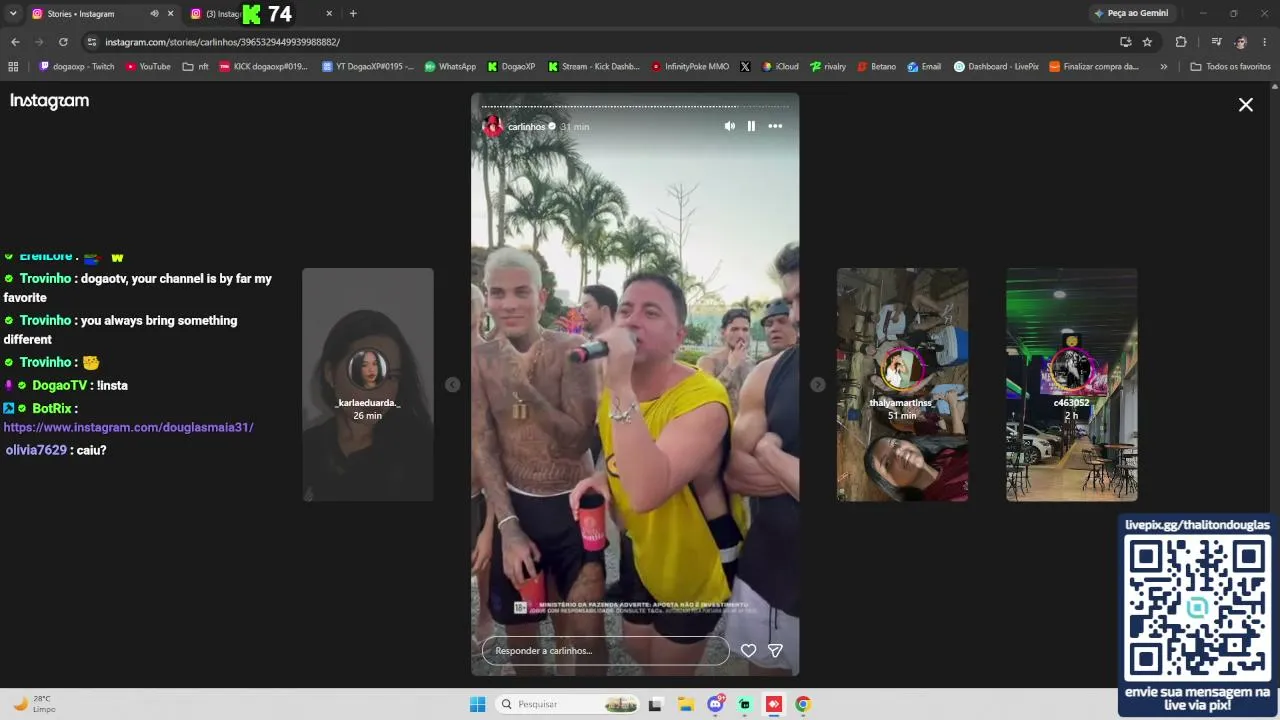Open the apps grid in bookmarks bar
The image size is (1280, 720).
click(x=13, y=67)
